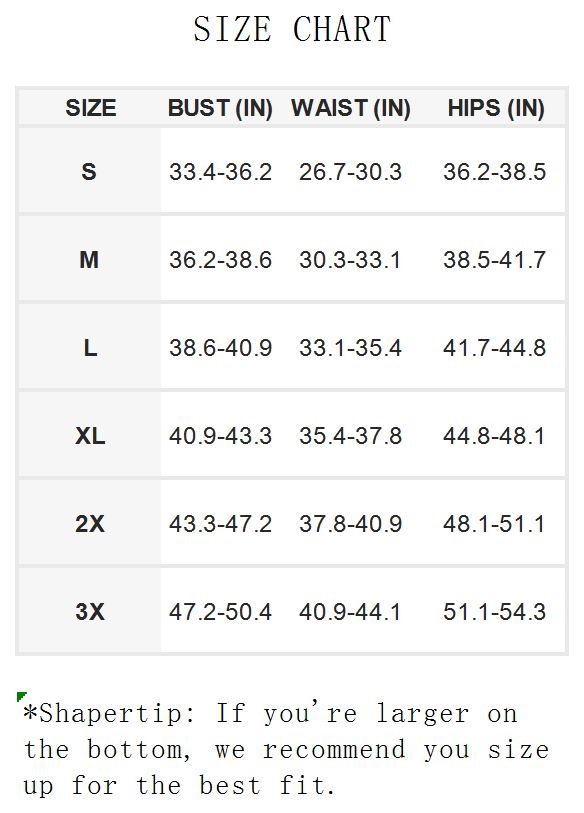Viewport: 584px width, 813px height.
Task: Select bust value 47.2-50.4
Action: 220,612
